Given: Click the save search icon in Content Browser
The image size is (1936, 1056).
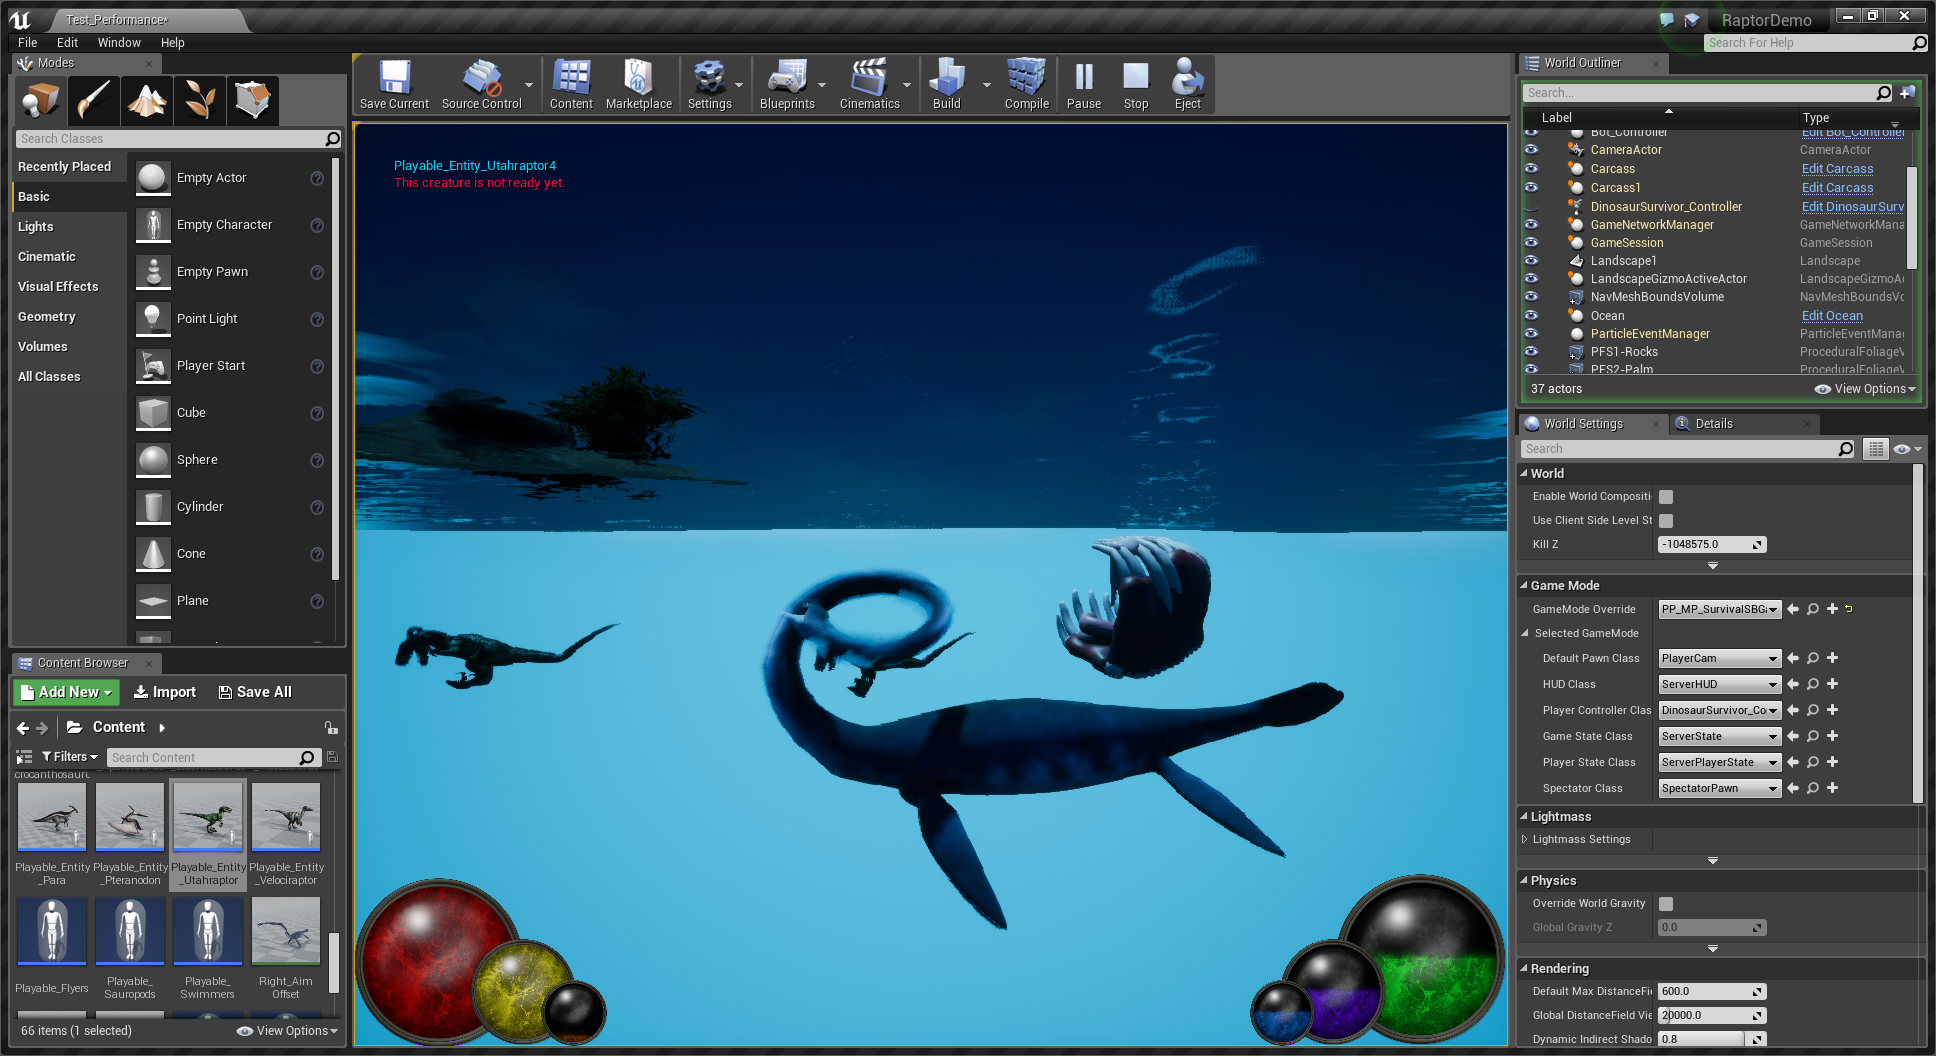Looking at the screenshot, I should pyautogui.click(x=333, y=757).
